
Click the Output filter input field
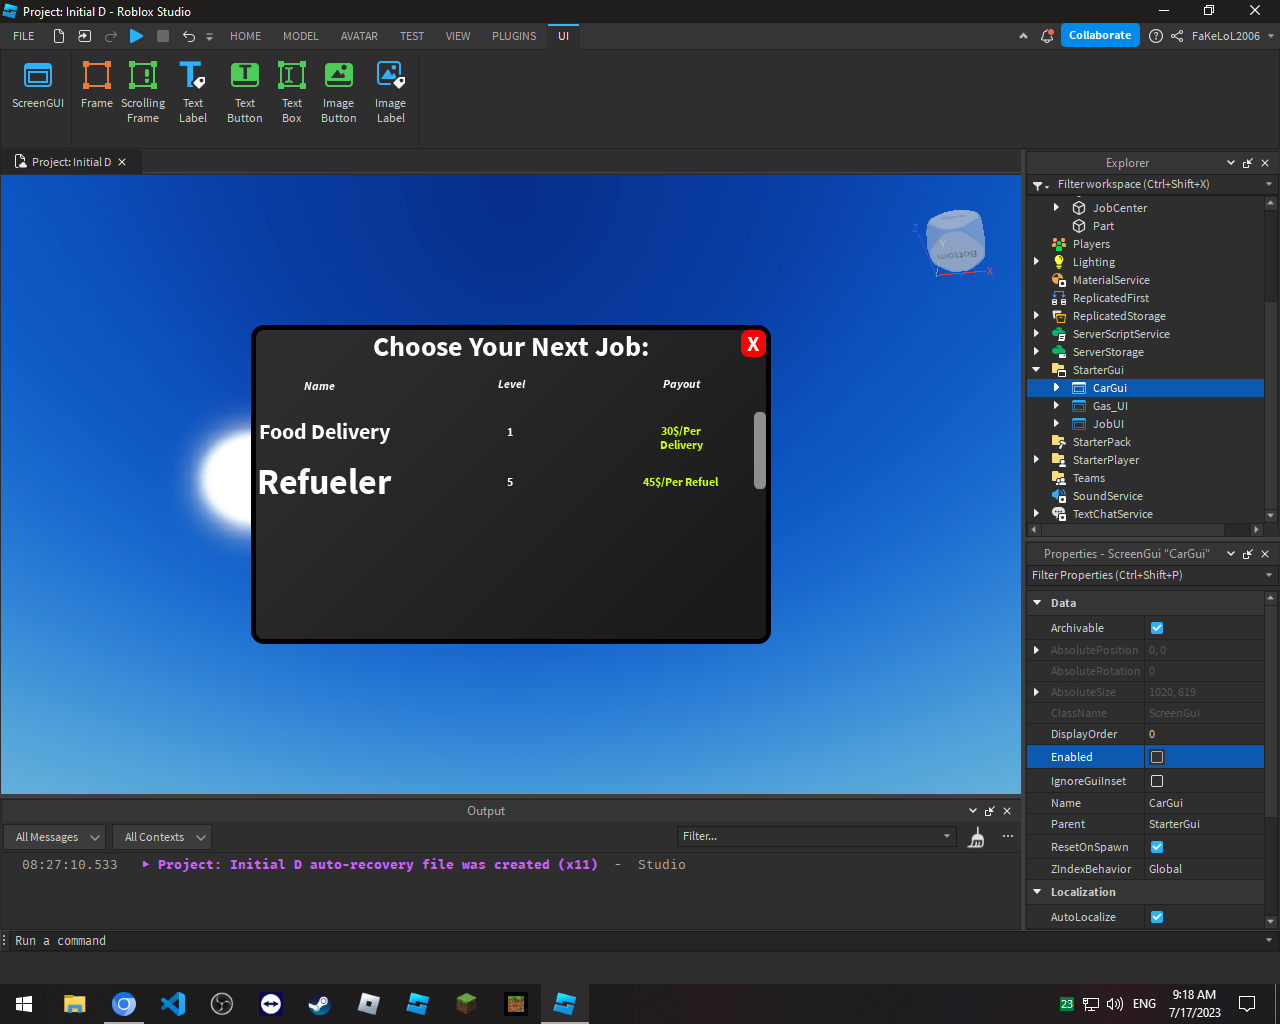coord(817,836)
